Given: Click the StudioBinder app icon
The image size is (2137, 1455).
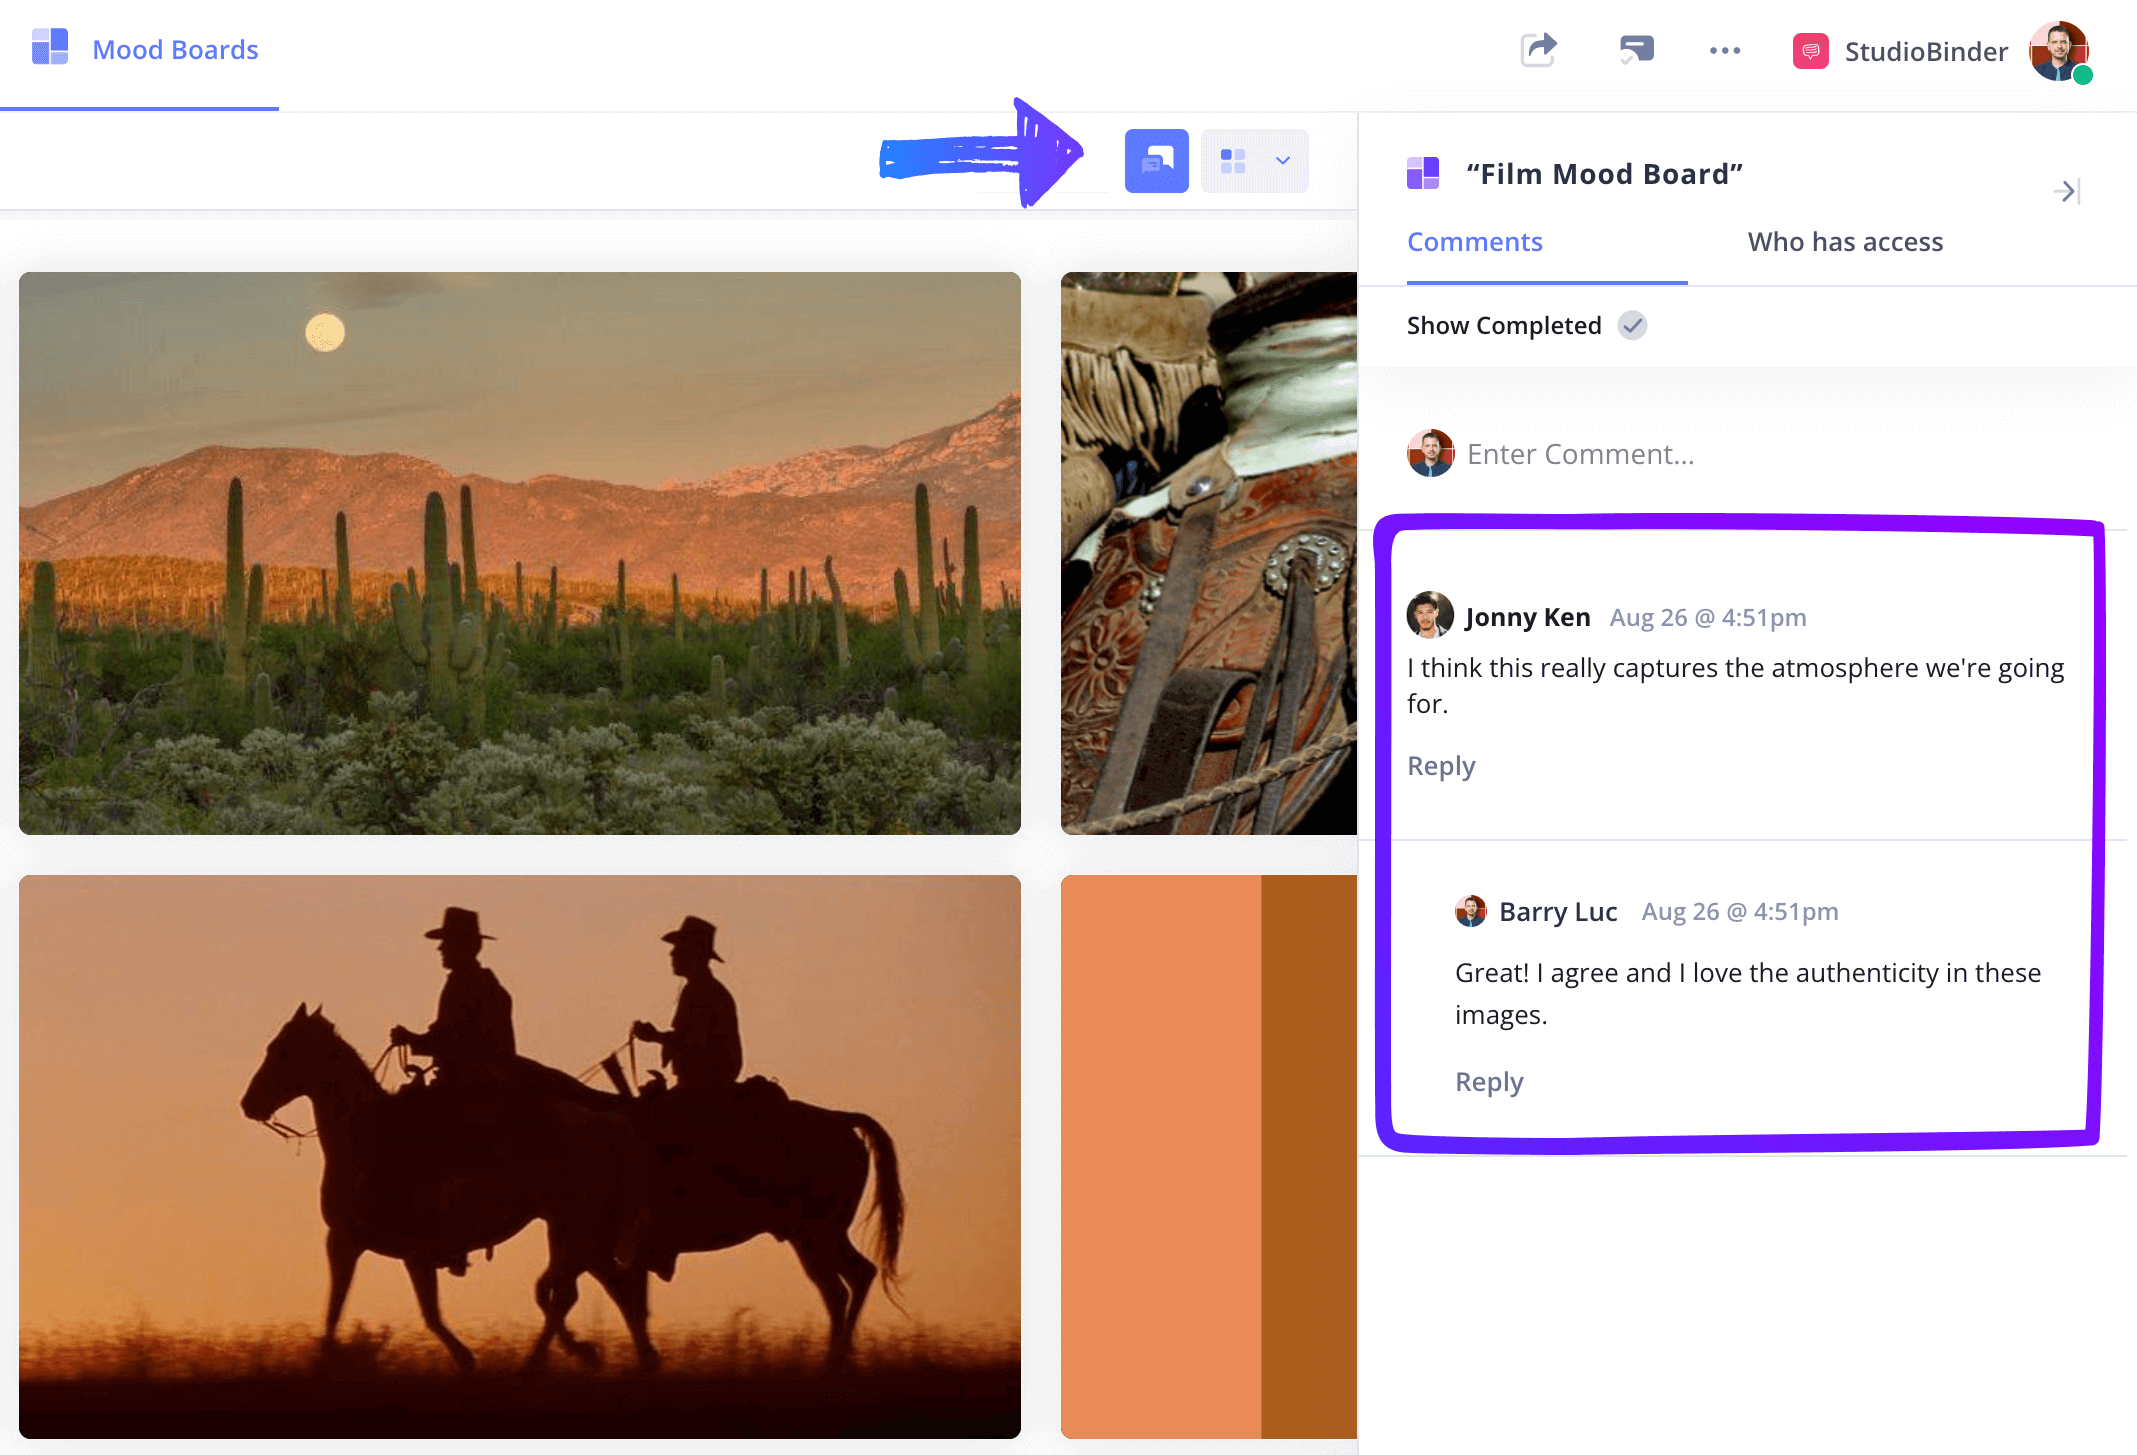Looking at the screenshot, I should [1807, 49].
